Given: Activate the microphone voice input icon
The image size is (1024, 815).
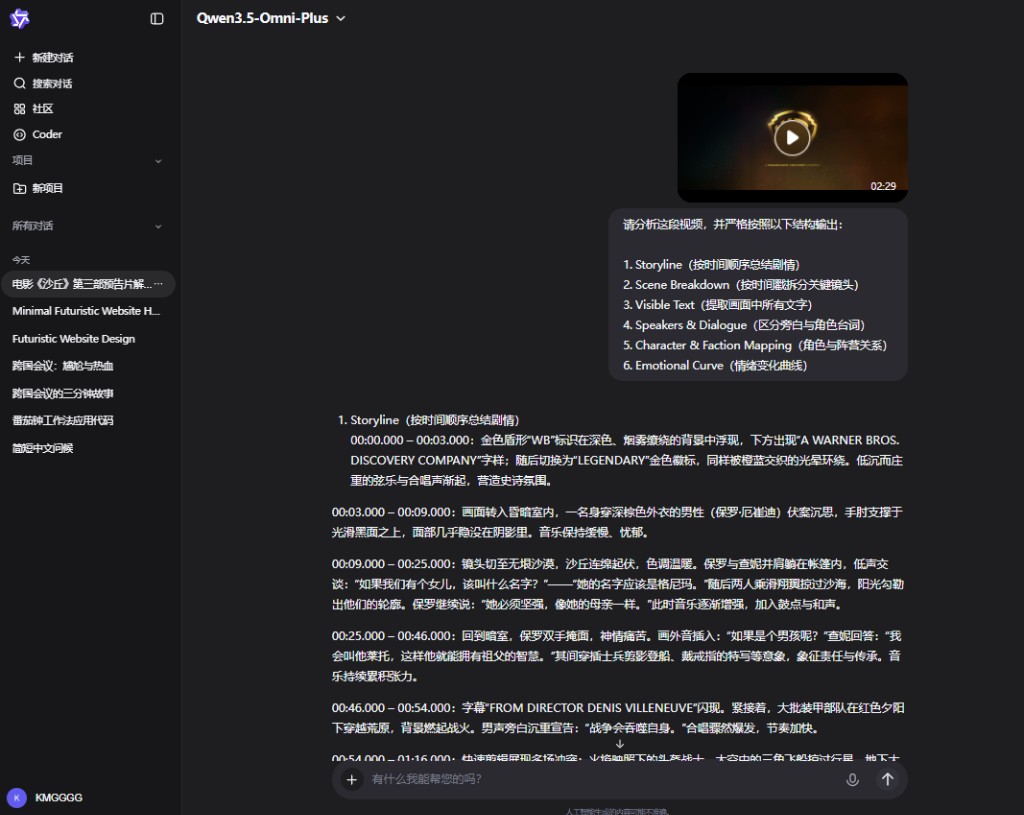Looking at the screenshot, I should tap(852, 780).
